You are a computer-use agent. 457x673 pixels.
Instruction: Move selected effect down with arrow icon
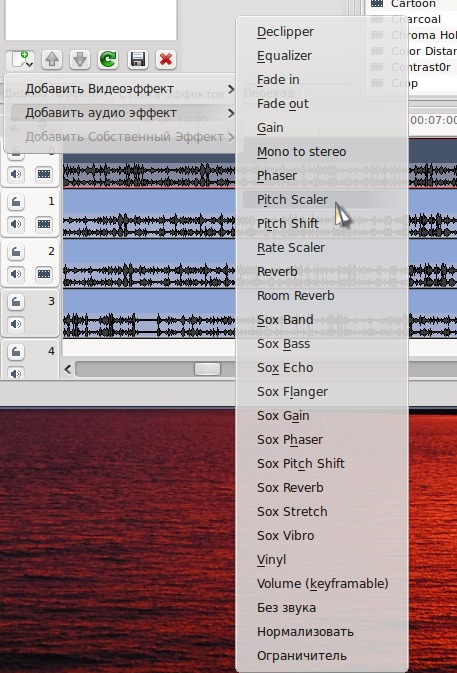(x=80, y=59)
